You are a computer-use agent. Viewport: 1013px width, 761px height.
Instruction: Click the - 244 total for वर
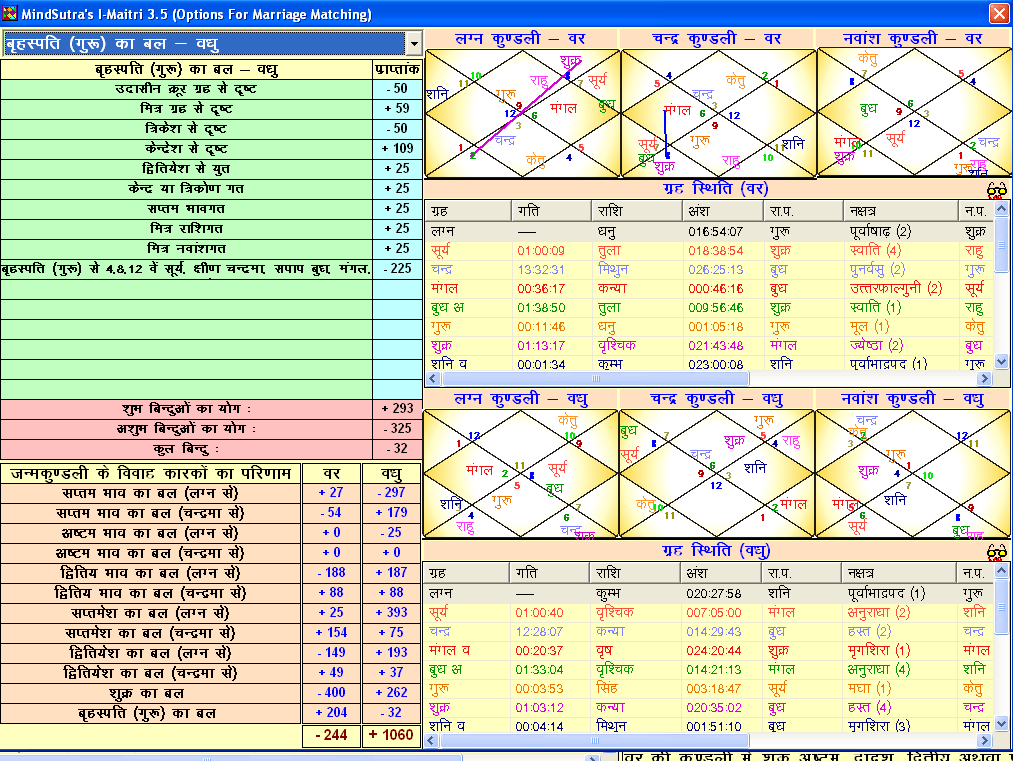(x=331, y=735)
